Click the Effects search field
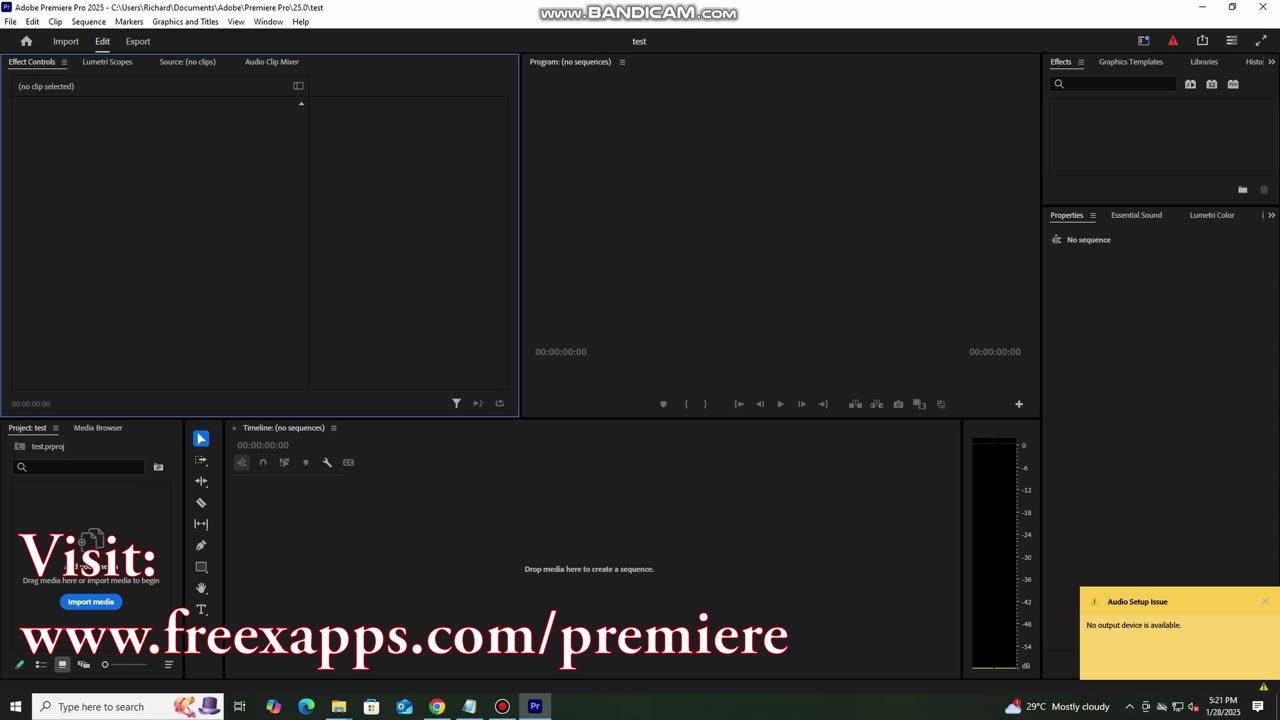This screenshot has width=1280, height=720. [x=1114, y=84]
